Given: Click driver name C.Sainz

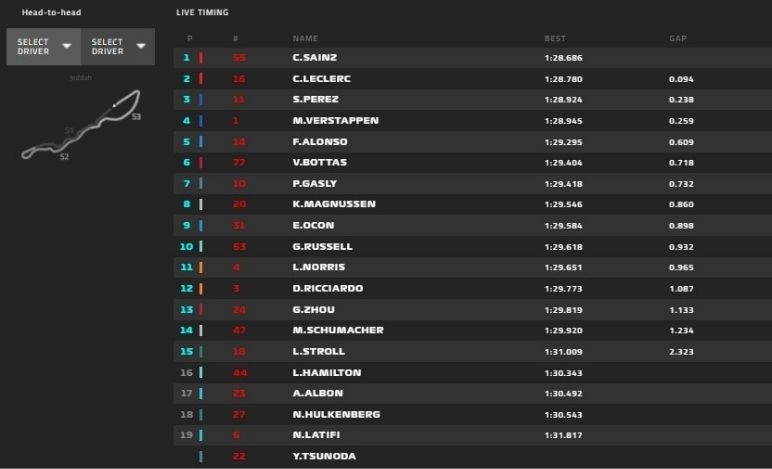Looking at the screenshot, I should click(313, 58).
